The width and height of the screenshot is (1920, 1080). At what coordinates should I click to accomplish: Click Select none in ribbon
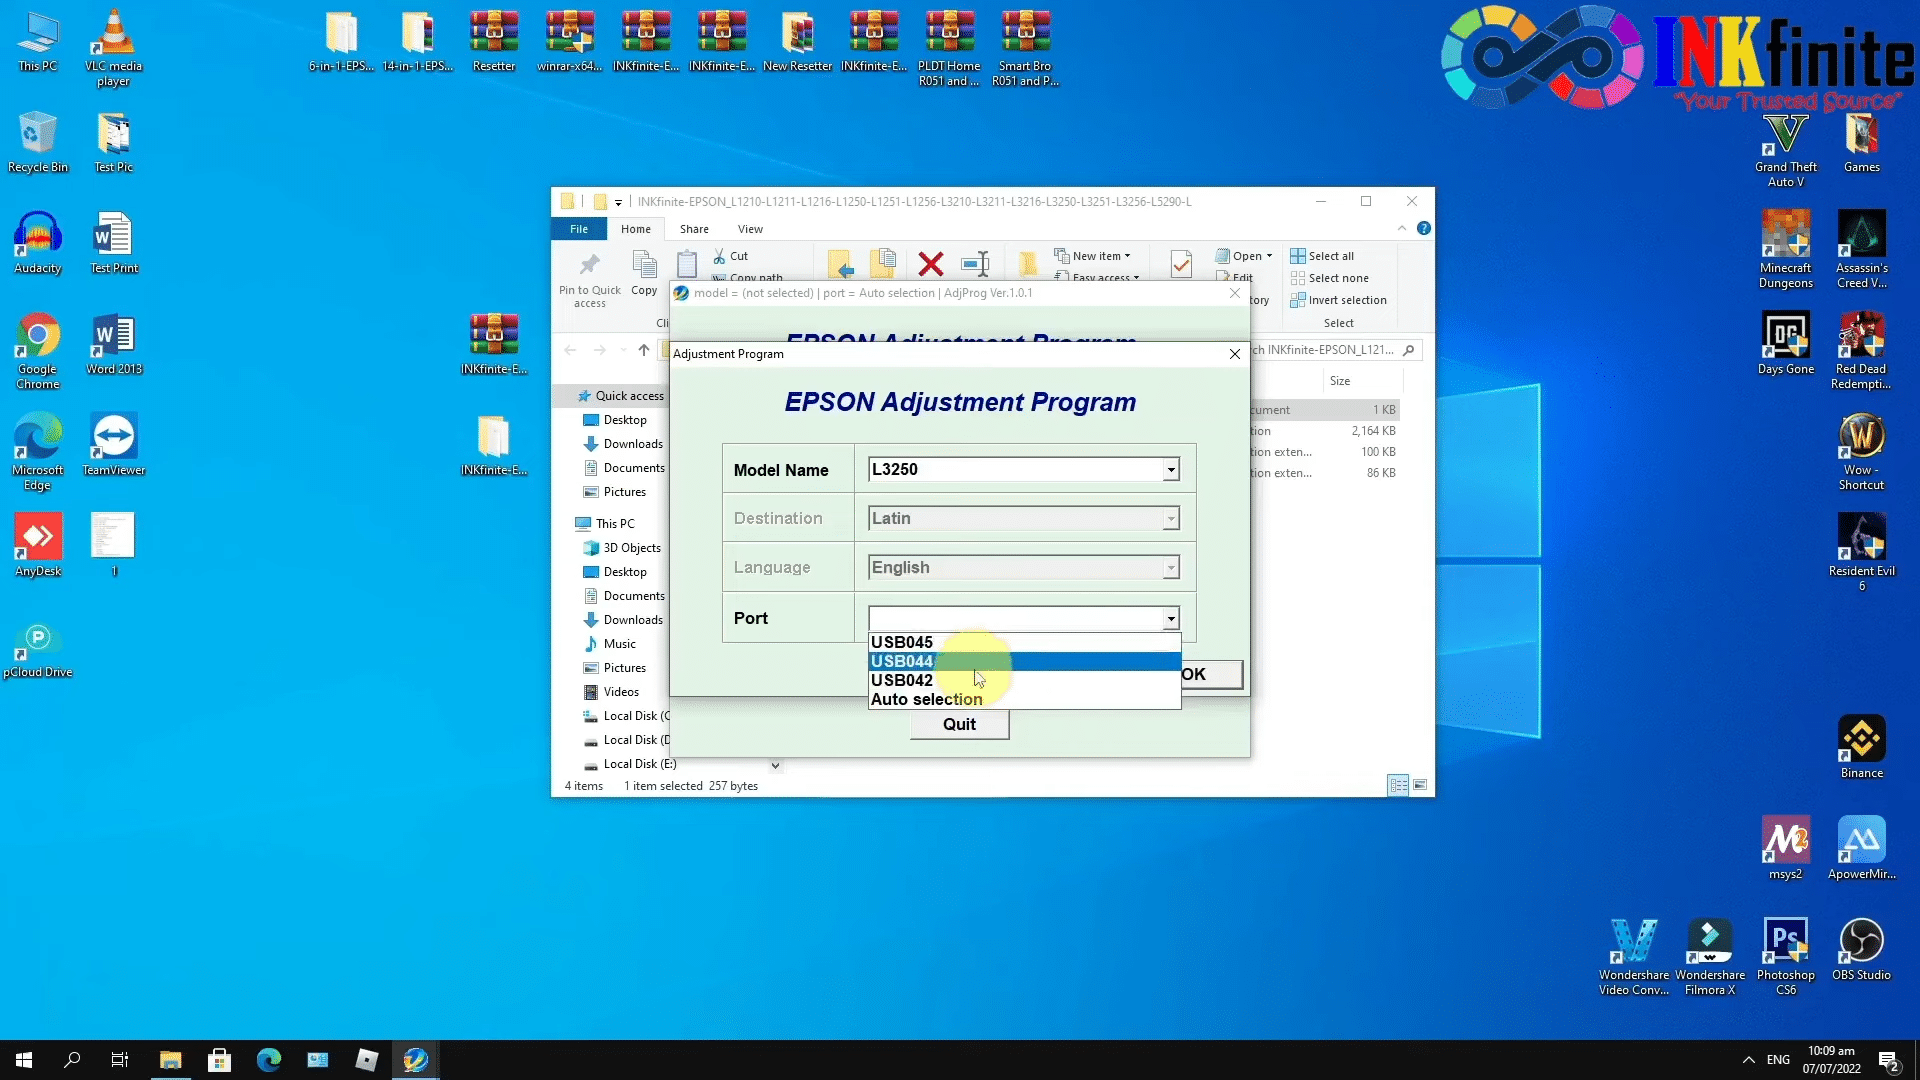click(x=1330, y=278)
